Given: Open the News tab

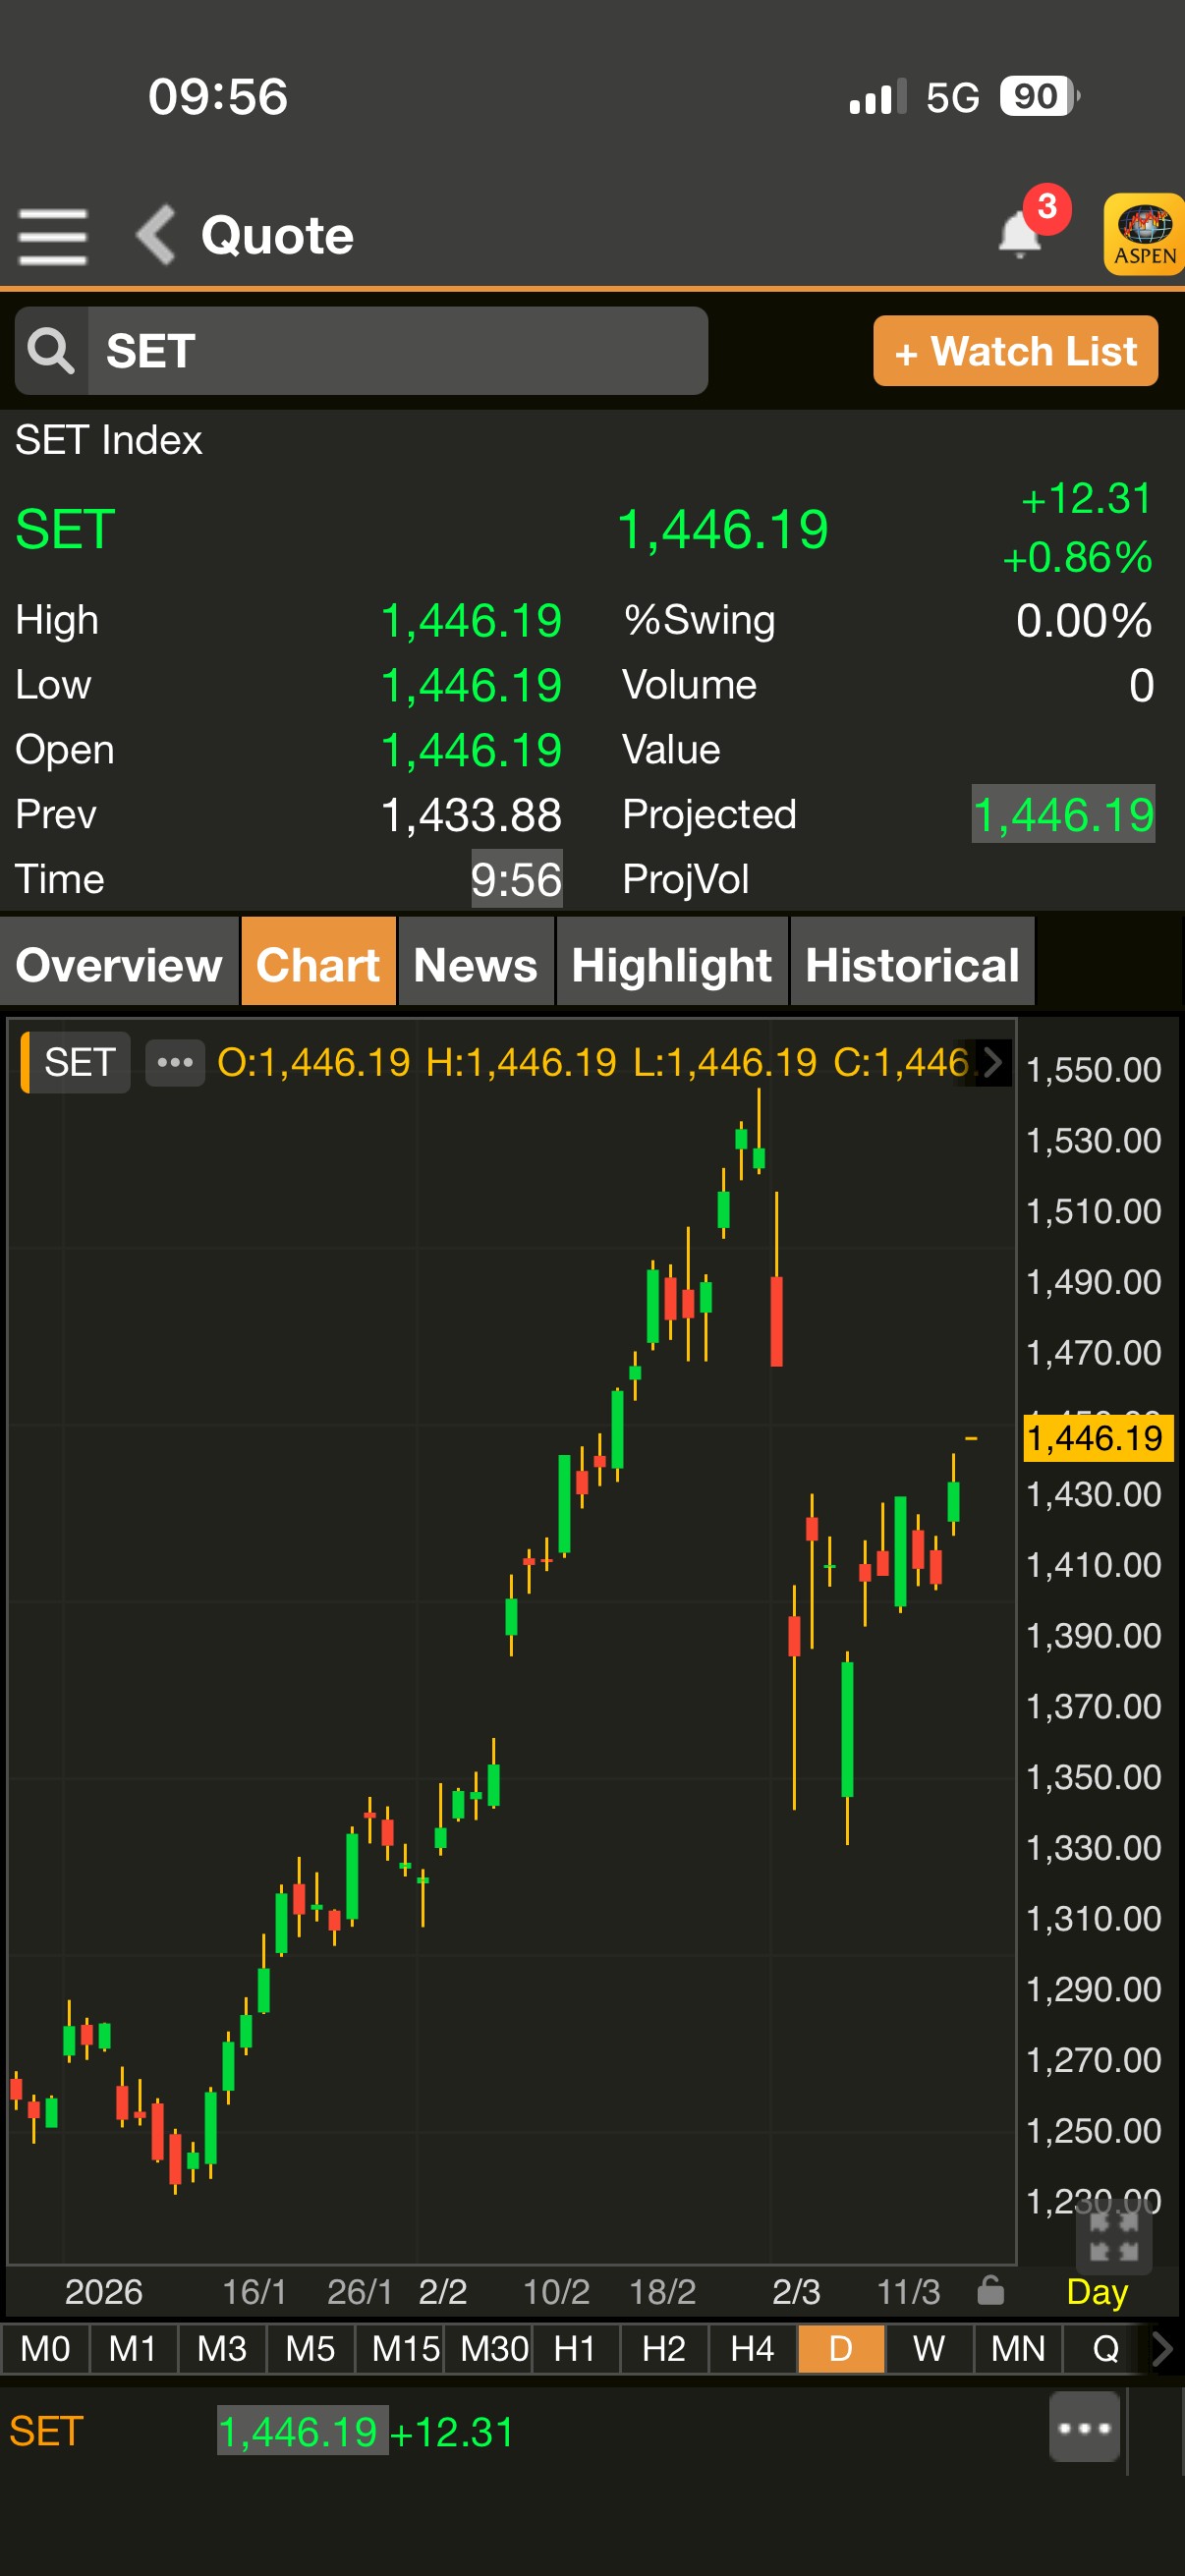Looking at the screenshot, I should pos(475,964).
